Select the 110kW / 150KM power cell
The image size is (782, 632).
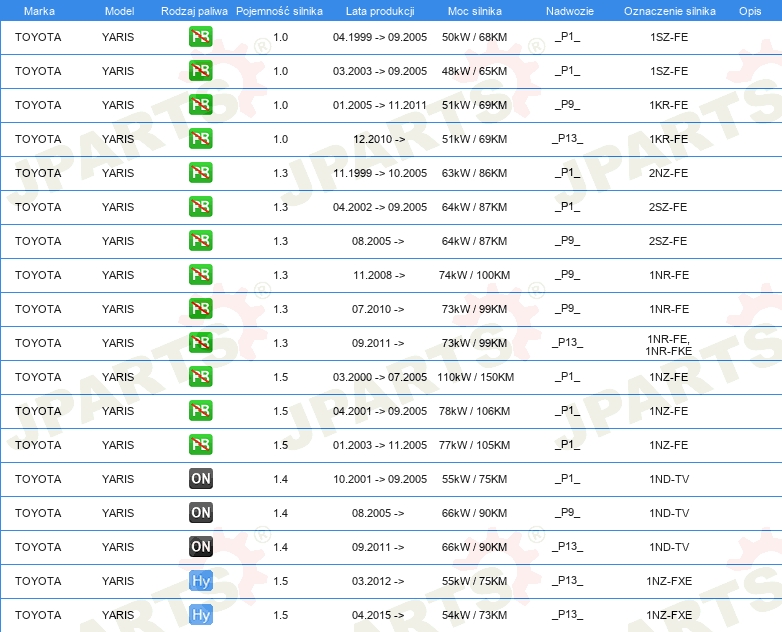[475, 377]
